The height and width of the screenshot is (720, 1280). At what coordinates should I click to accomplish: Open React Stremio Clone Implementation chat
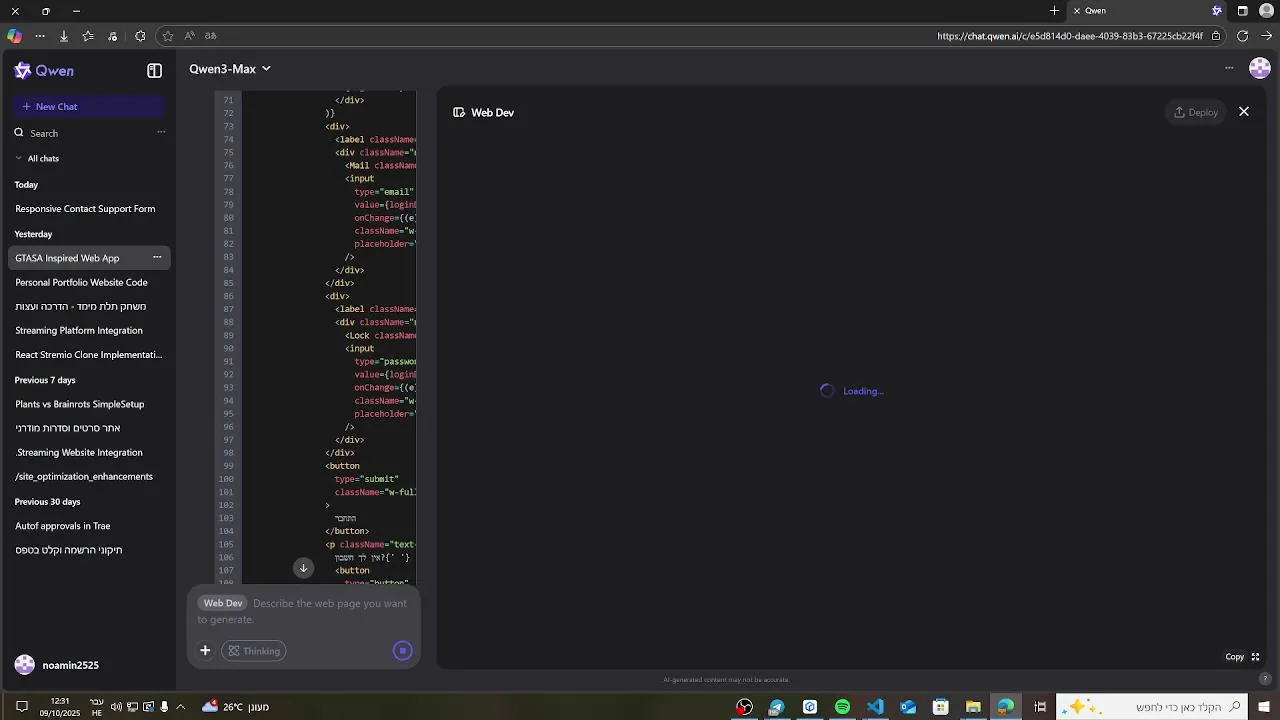[88, 355]
